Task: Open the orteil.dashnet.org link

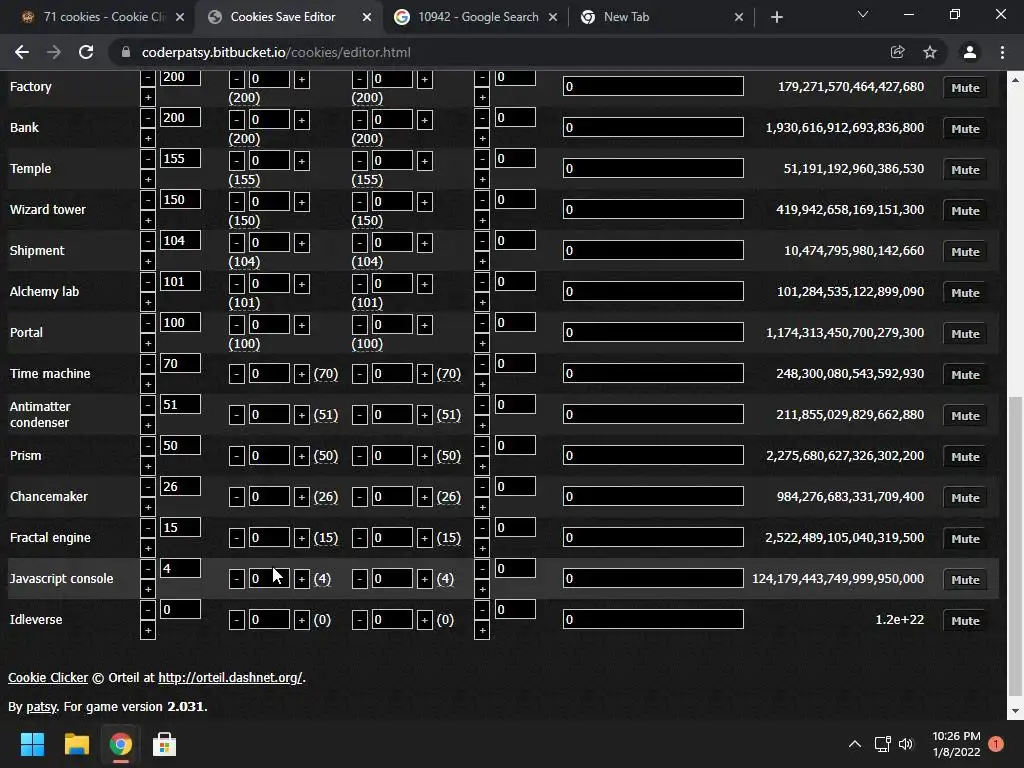Action: [231, 678]
